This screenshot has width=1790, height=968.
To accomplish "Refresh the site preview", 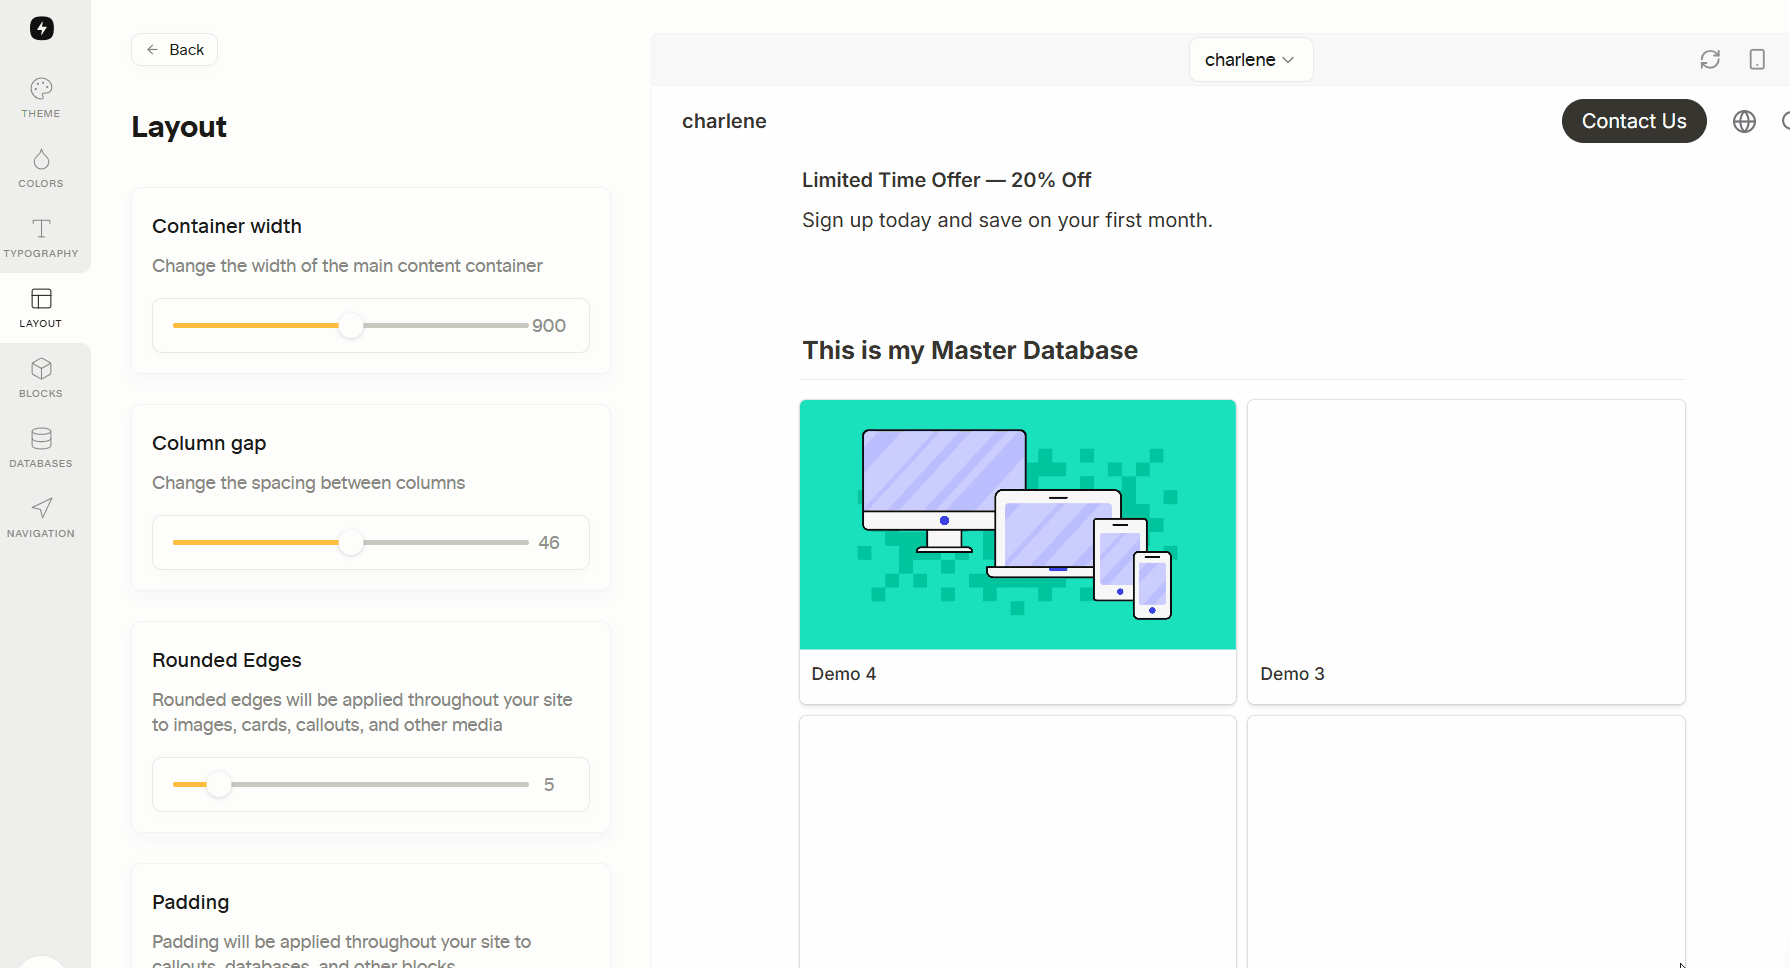I will pos(1710,60).
